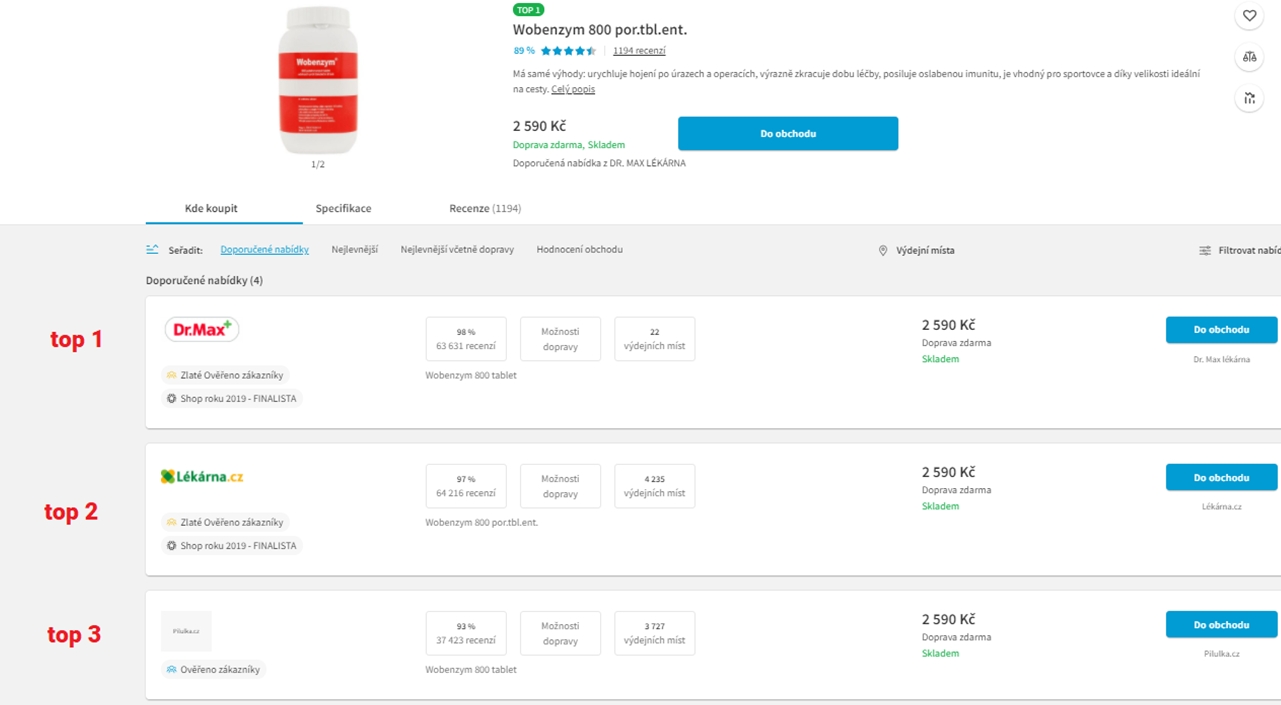
Task: Switch to the Specifikace tab
Action: click(x=343, y=209)
